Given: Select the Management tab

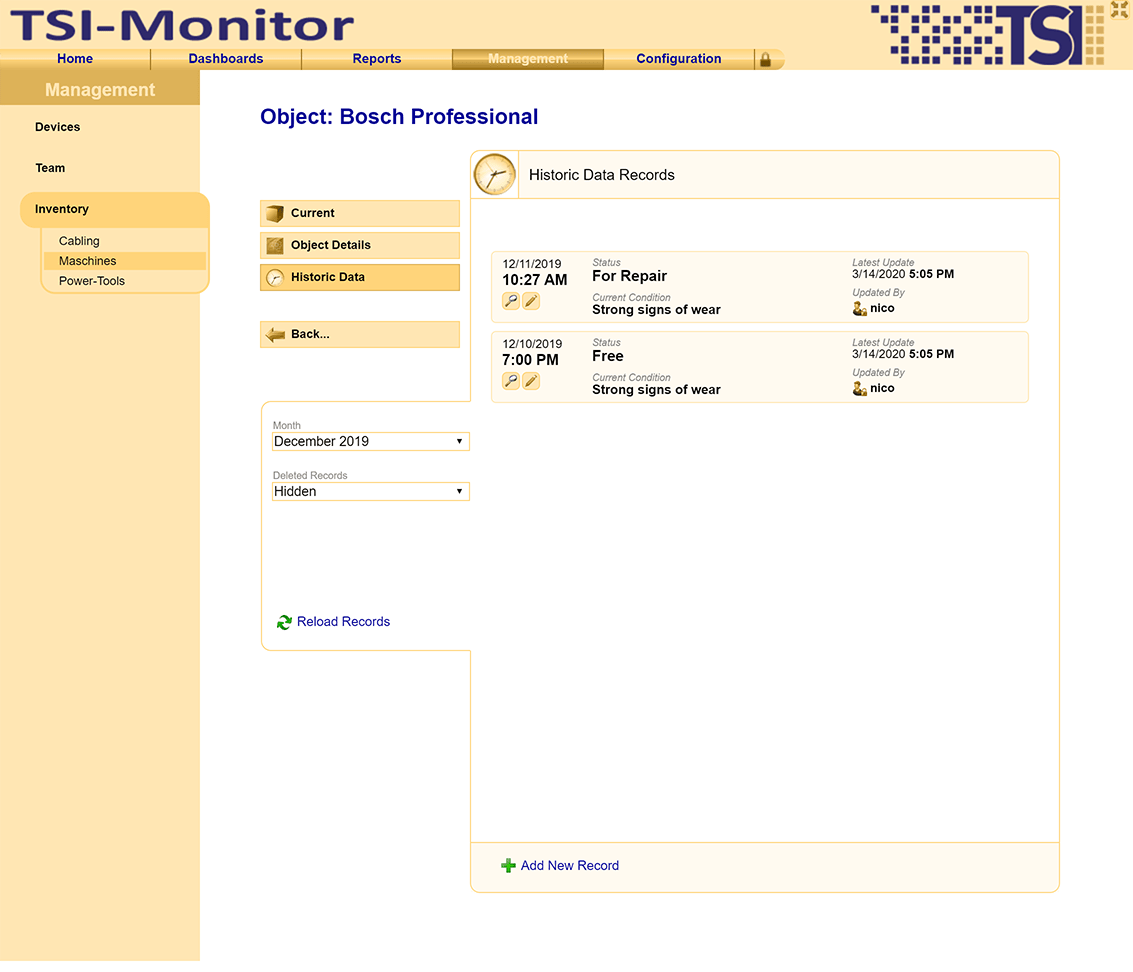Looking at the screenshot, I should pyautogui.click(x=528, y=59).
